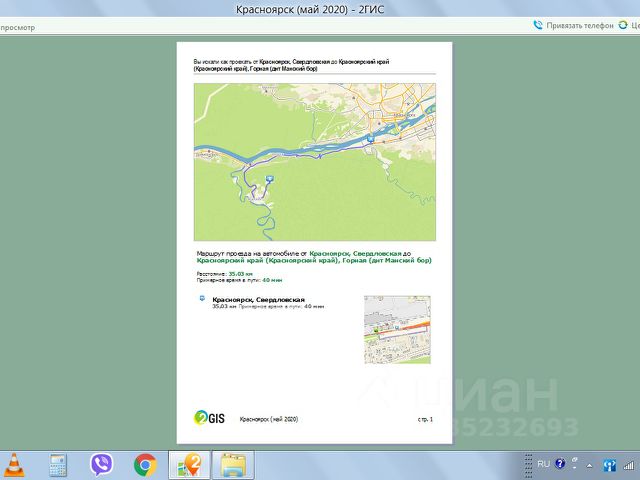Select the Просмотр tab
Image resolution: width=640 pixels, height=480 pixels.
click(x=17, y=27)
